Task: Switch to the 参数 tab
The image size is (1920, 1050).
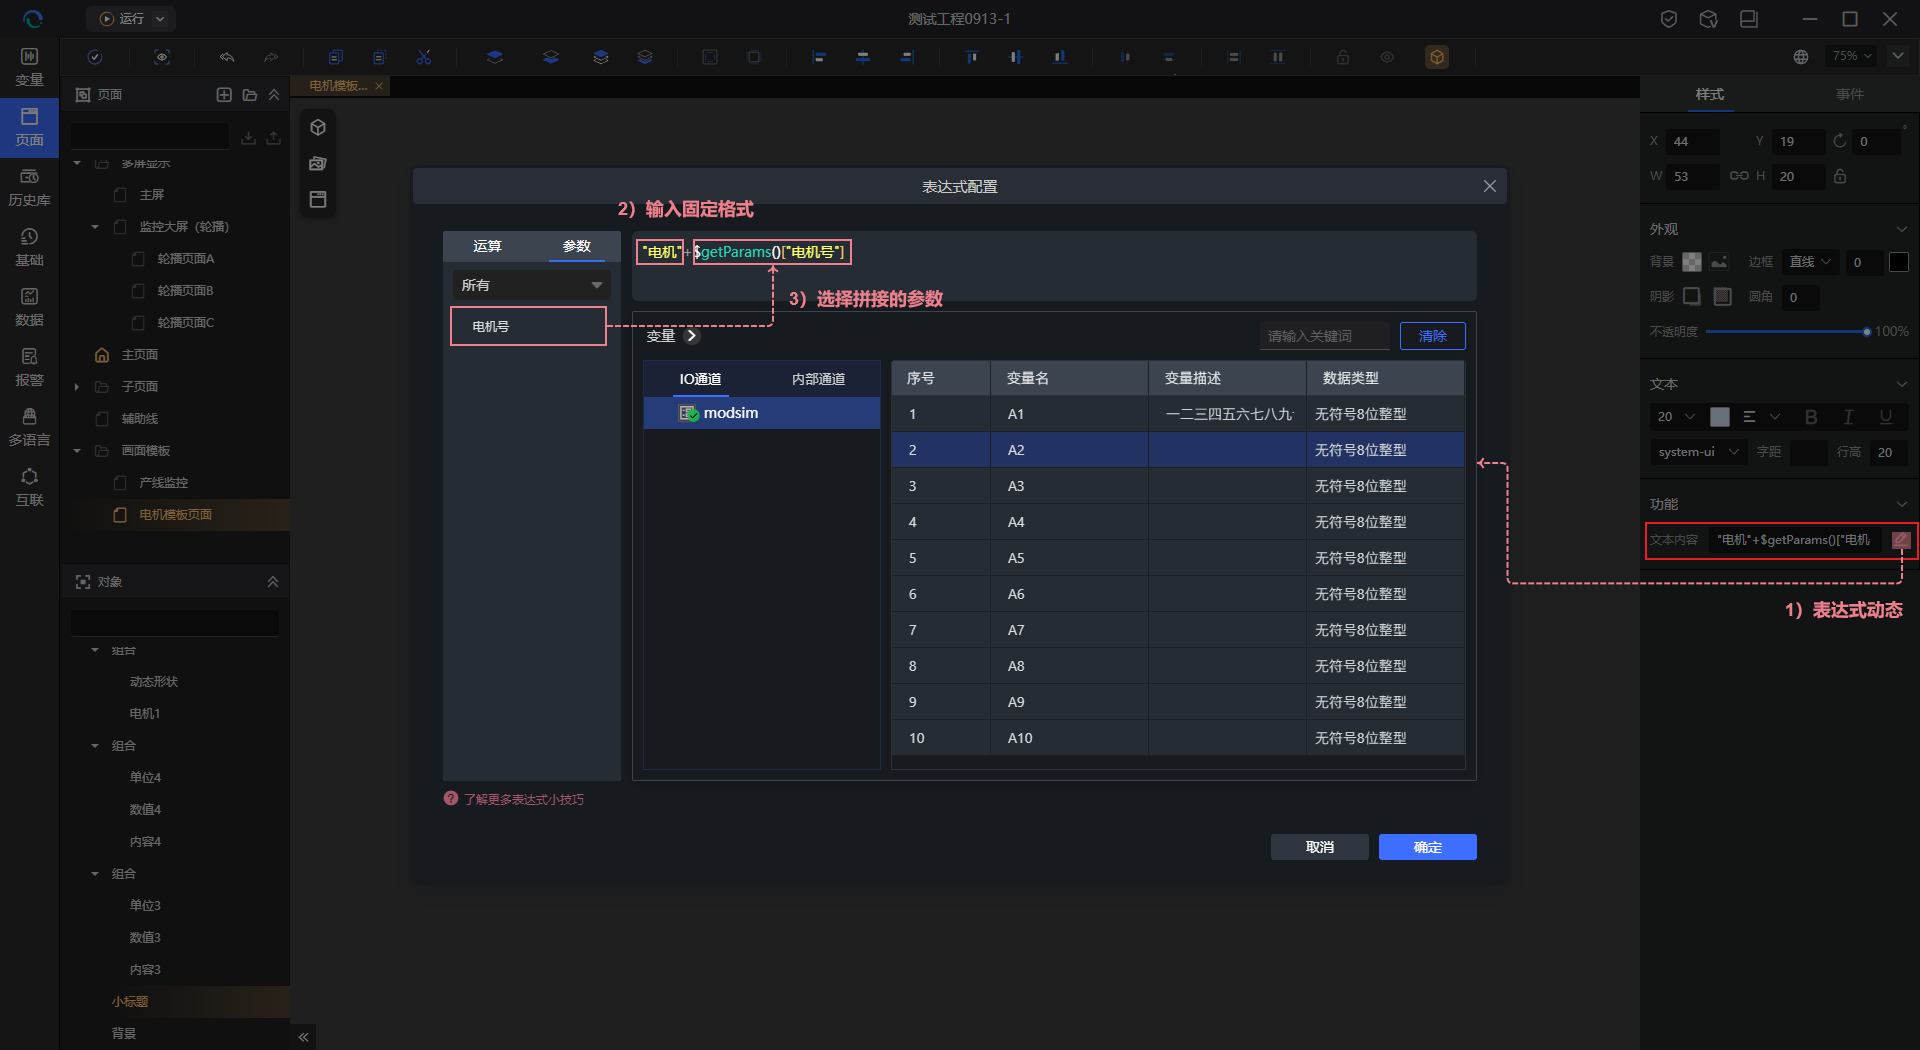Action: click(576, 246)
